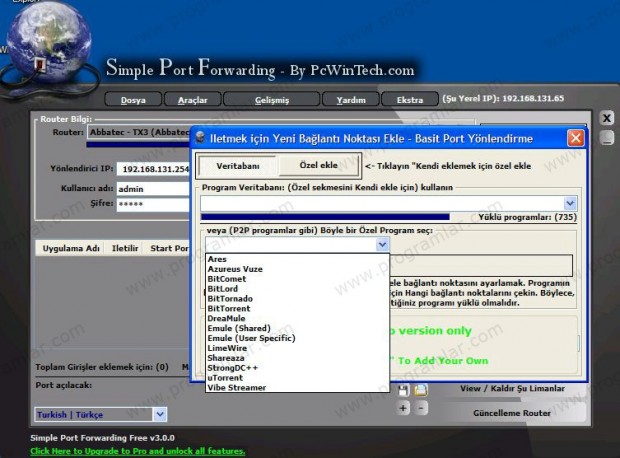Click Uygulama Adı column header
Screen dimensions: 620x458
71,248
